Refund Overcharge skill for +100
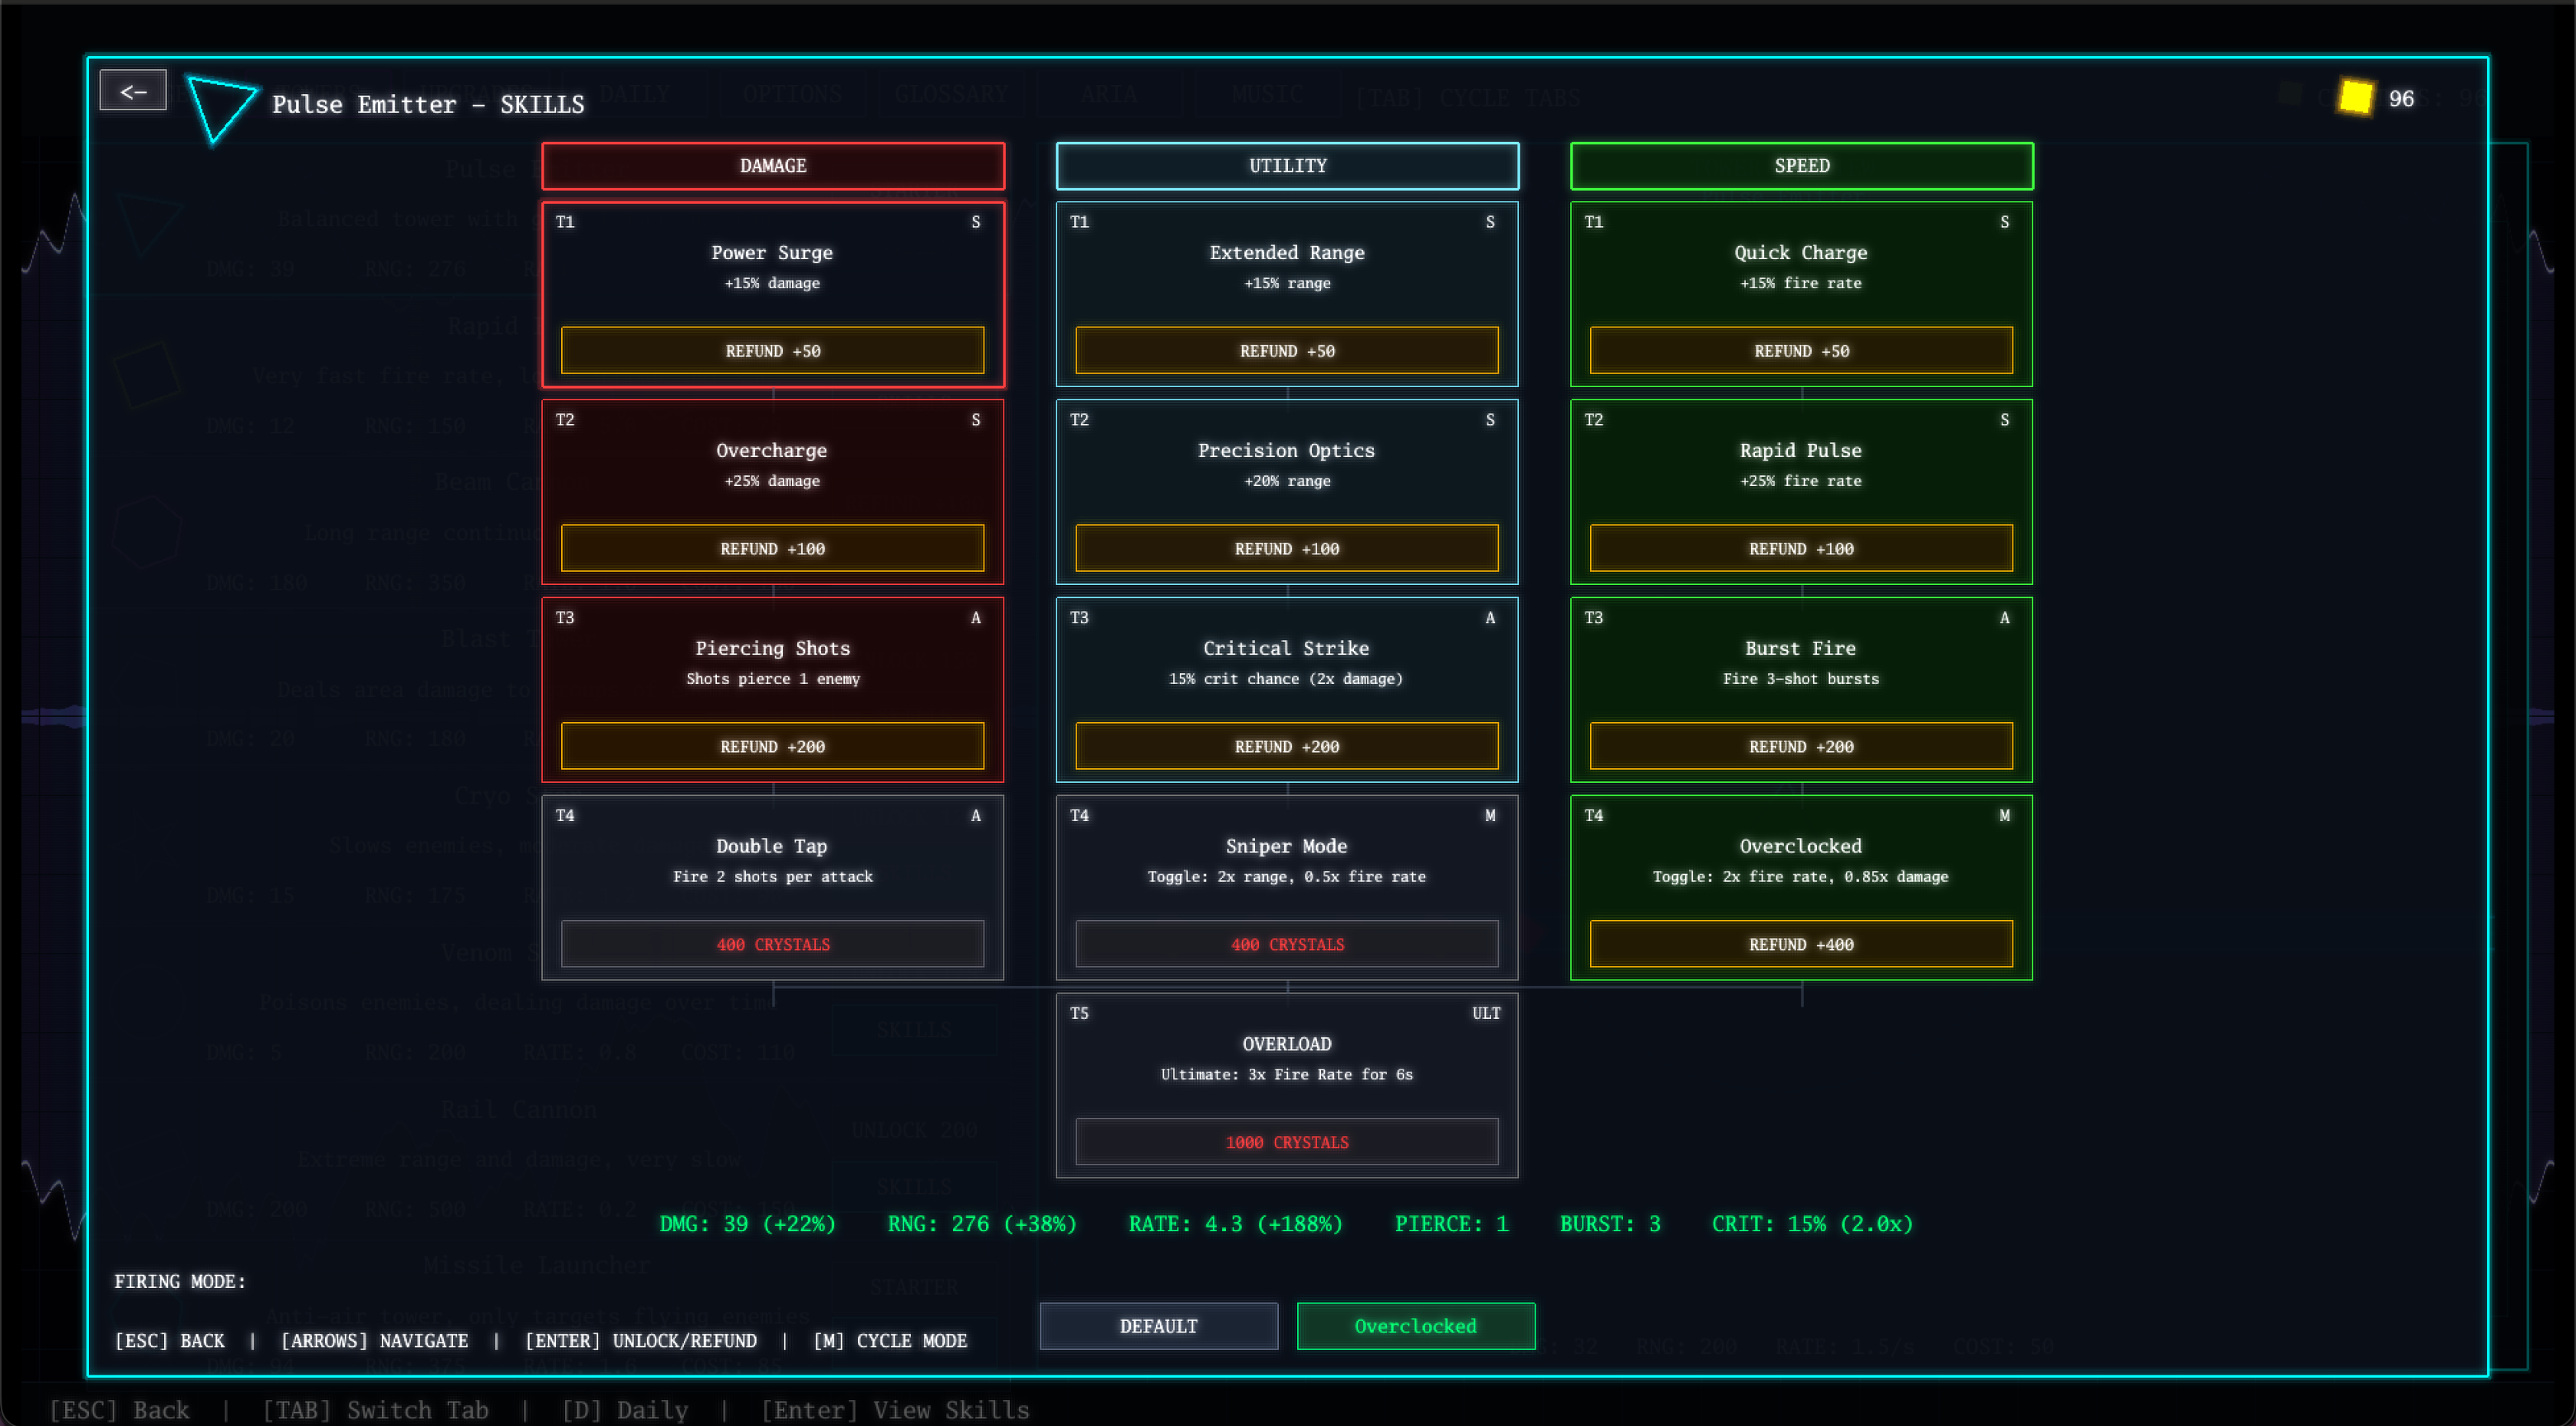Image resolution: width=2576 pixels, height=1426 pixels. click(772, 549)
